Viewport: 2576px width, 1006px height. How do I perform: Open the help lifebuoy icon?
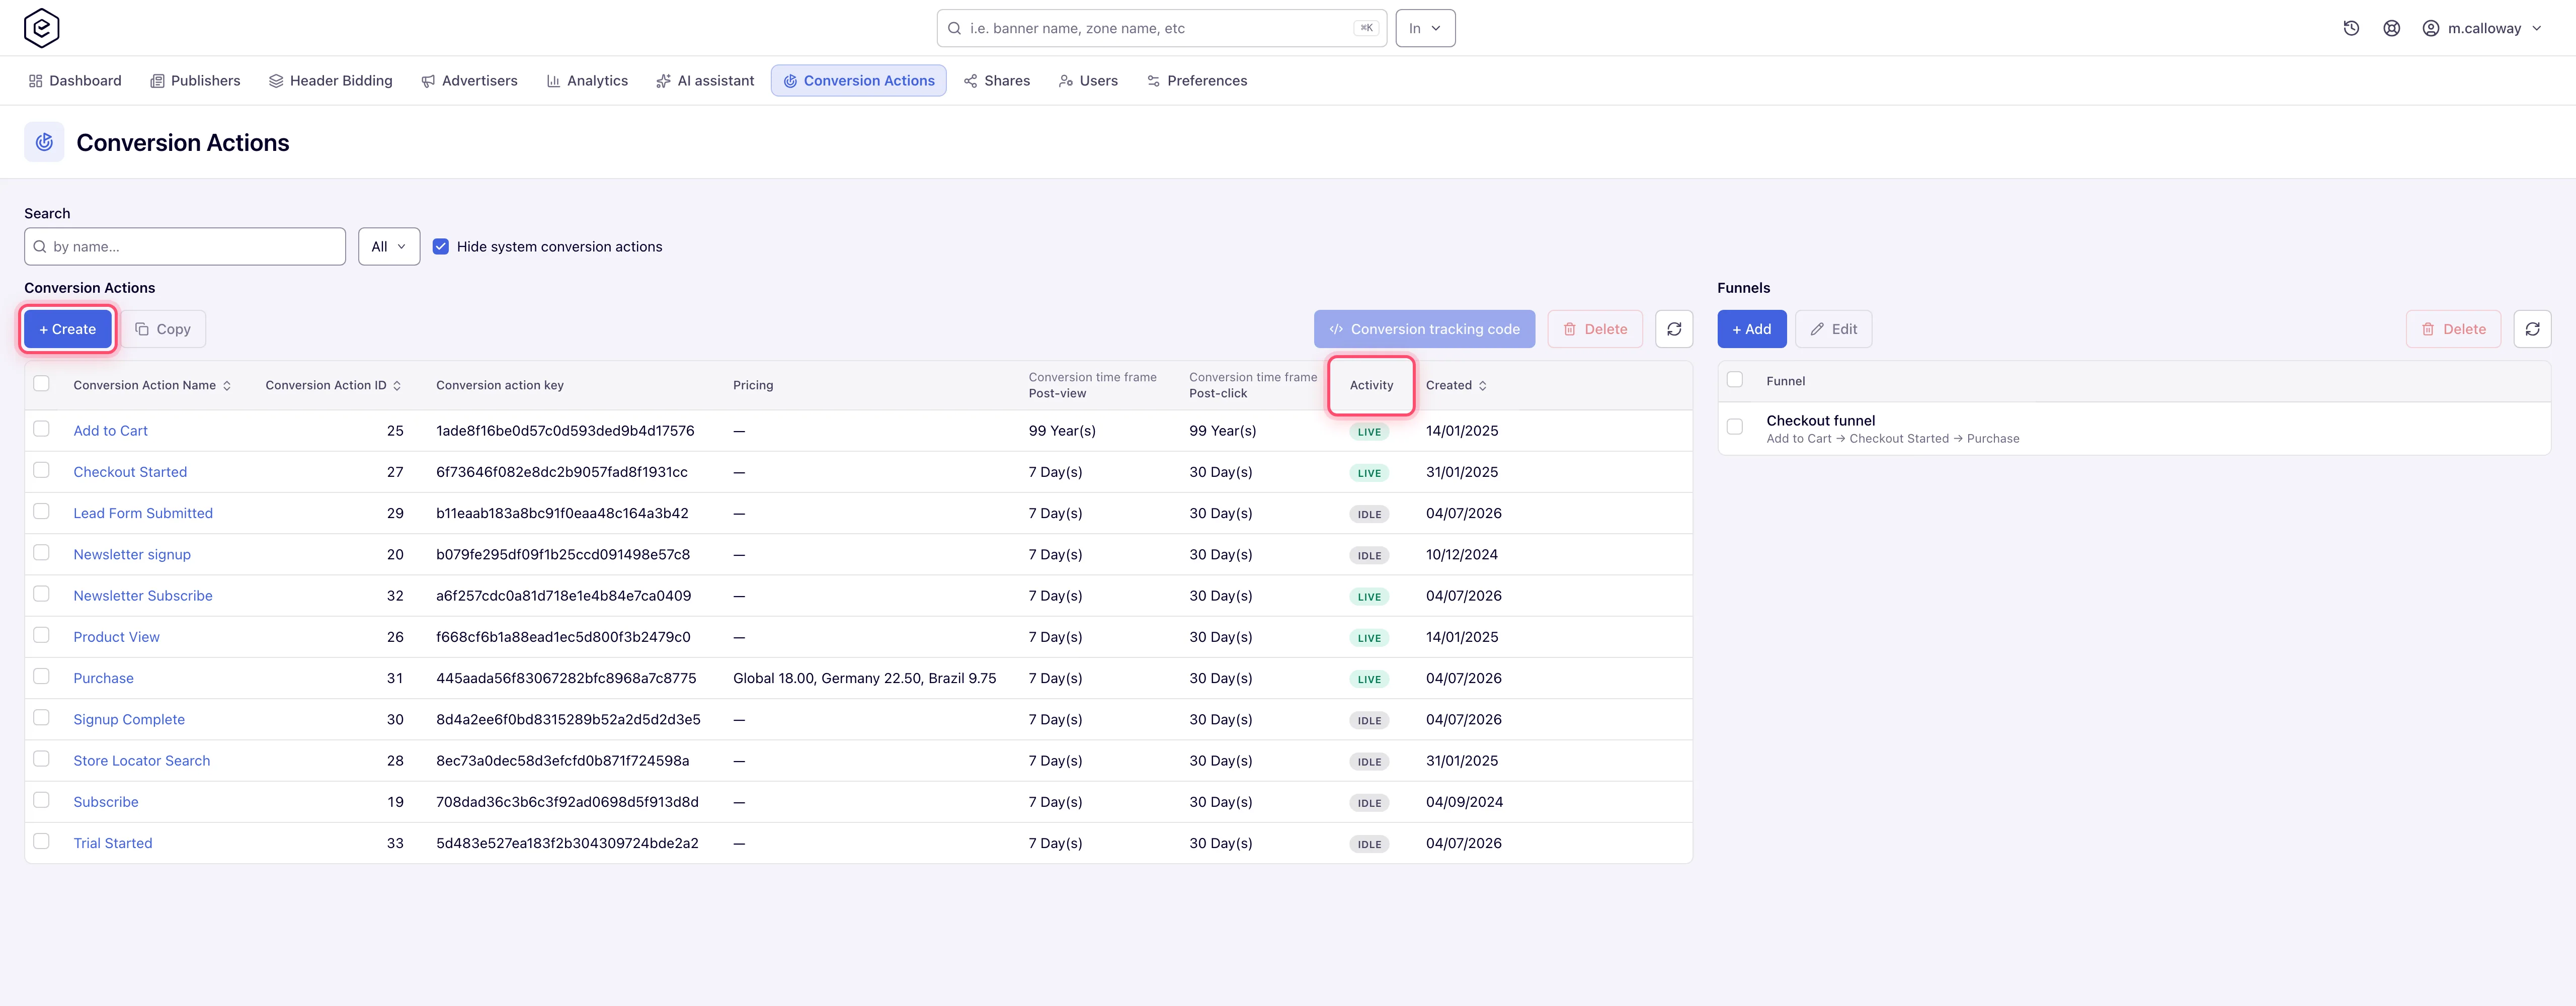2391,28
